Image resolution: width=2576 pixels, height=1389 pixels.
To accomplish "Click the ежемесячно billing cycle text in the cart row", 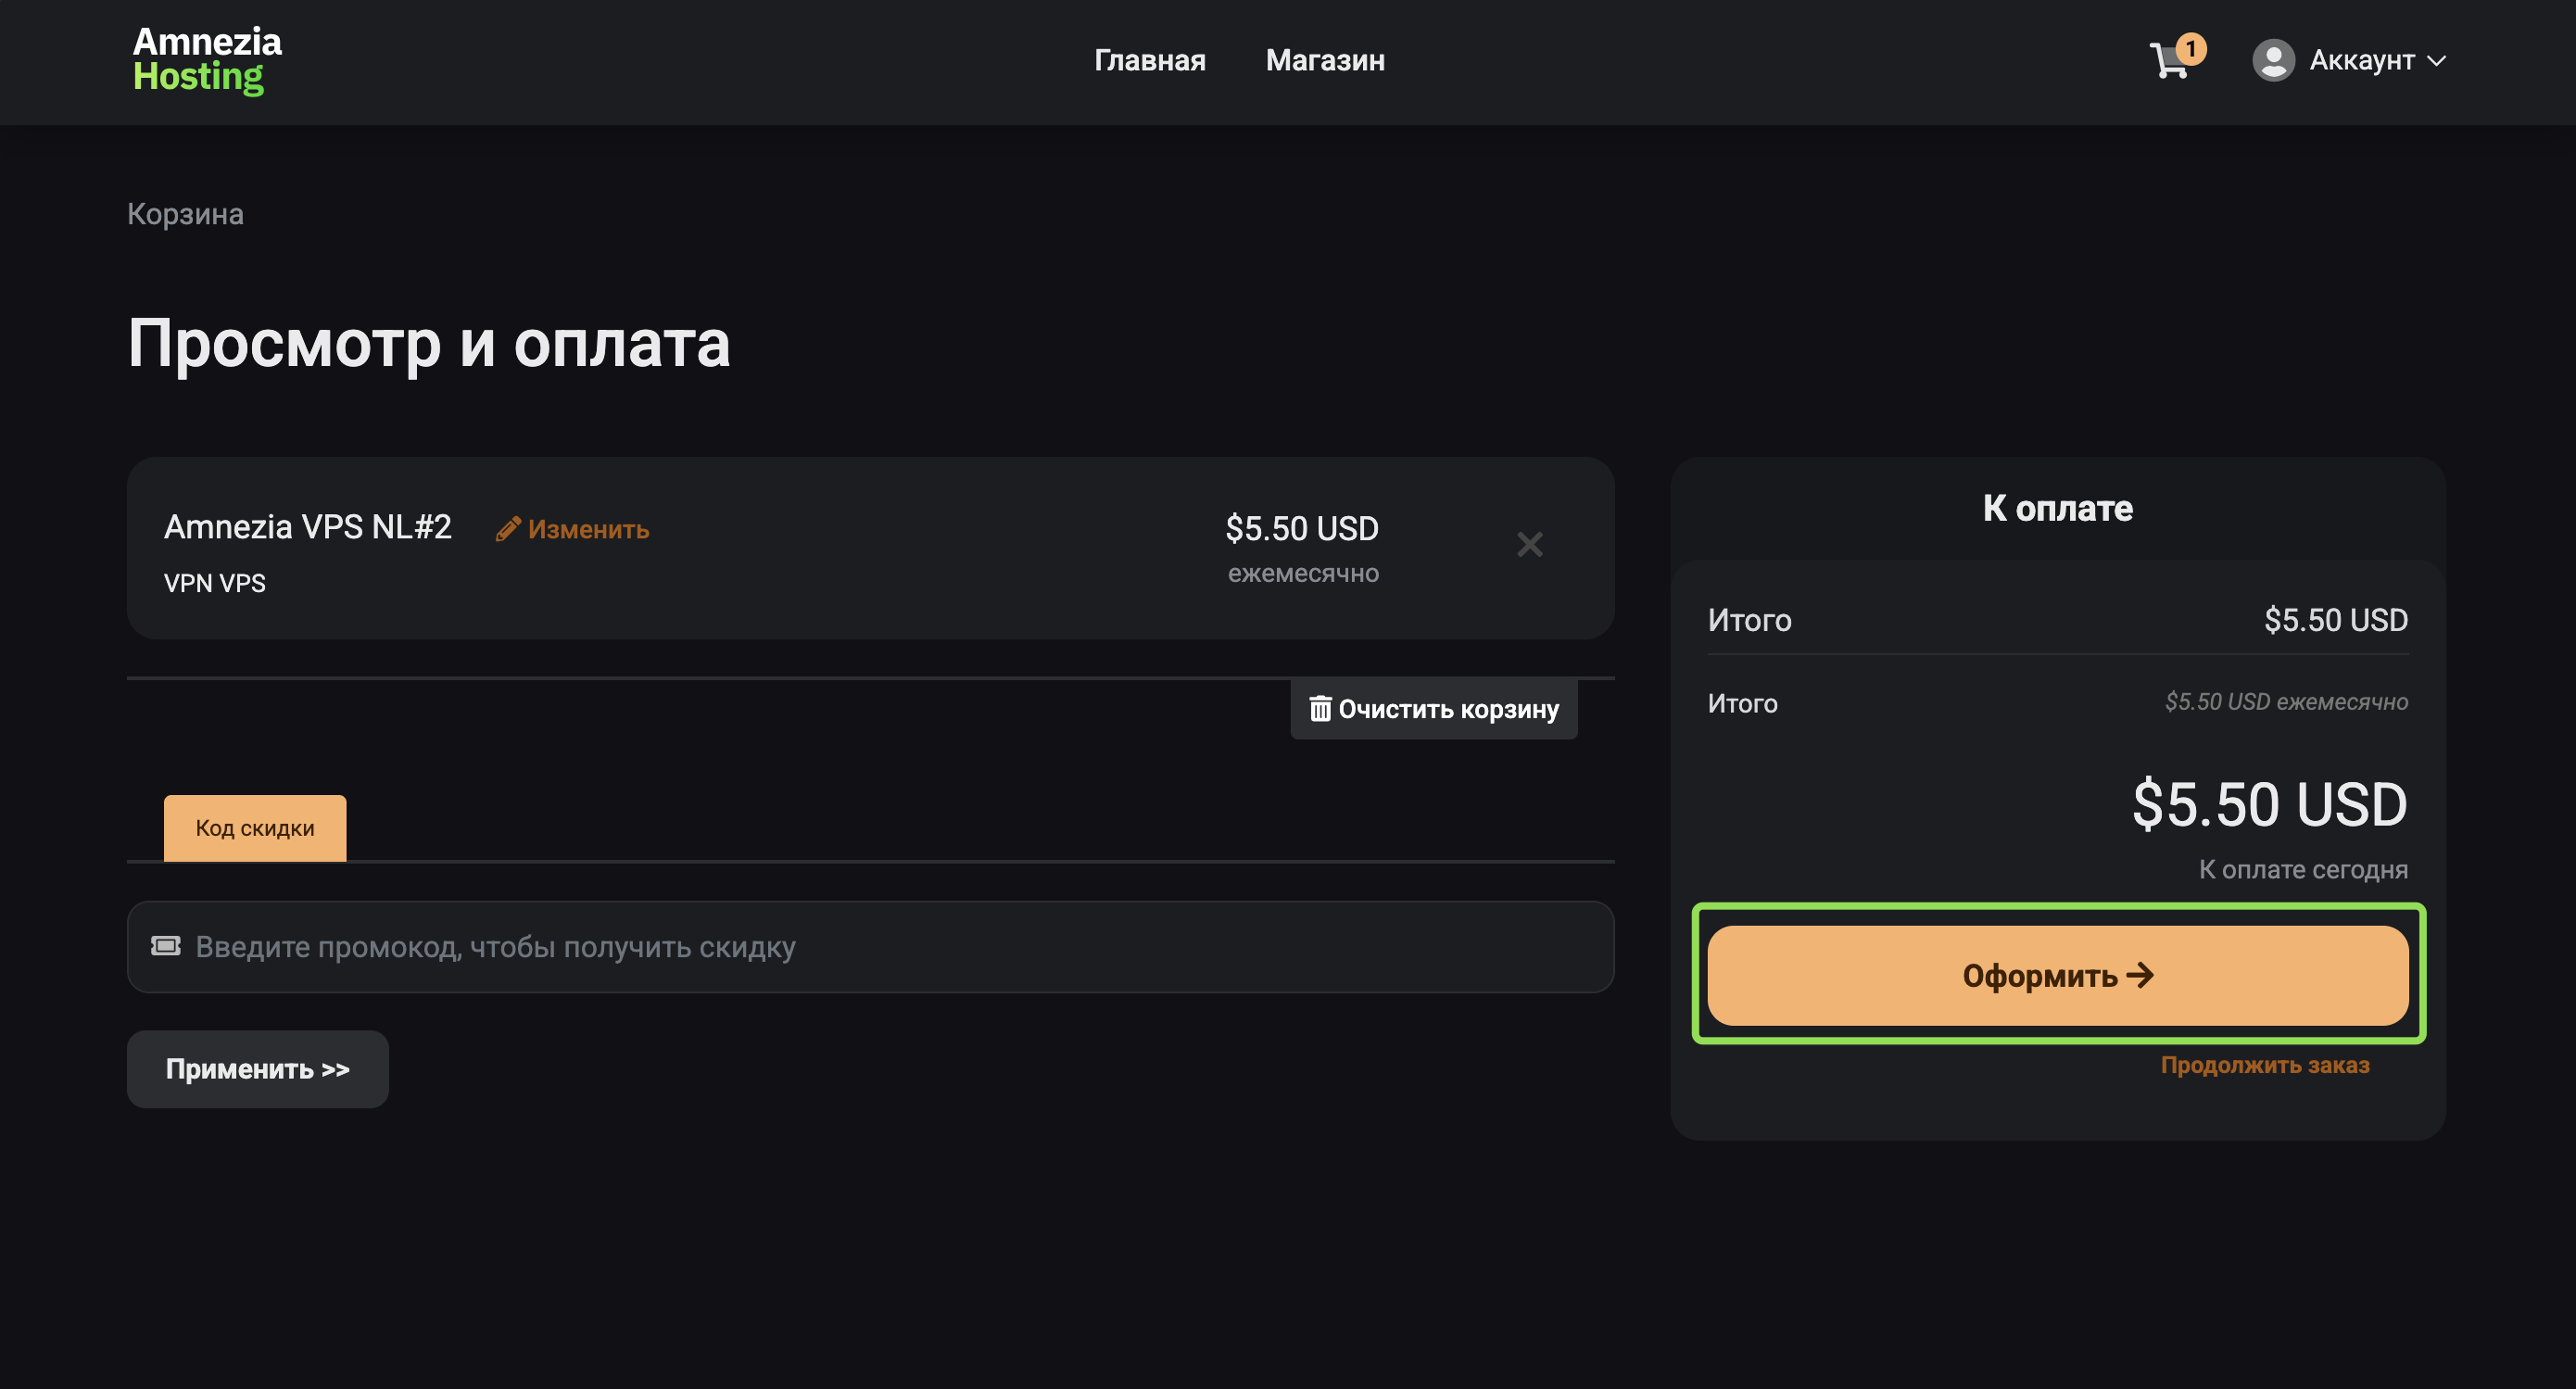I will coord(1303,573).
